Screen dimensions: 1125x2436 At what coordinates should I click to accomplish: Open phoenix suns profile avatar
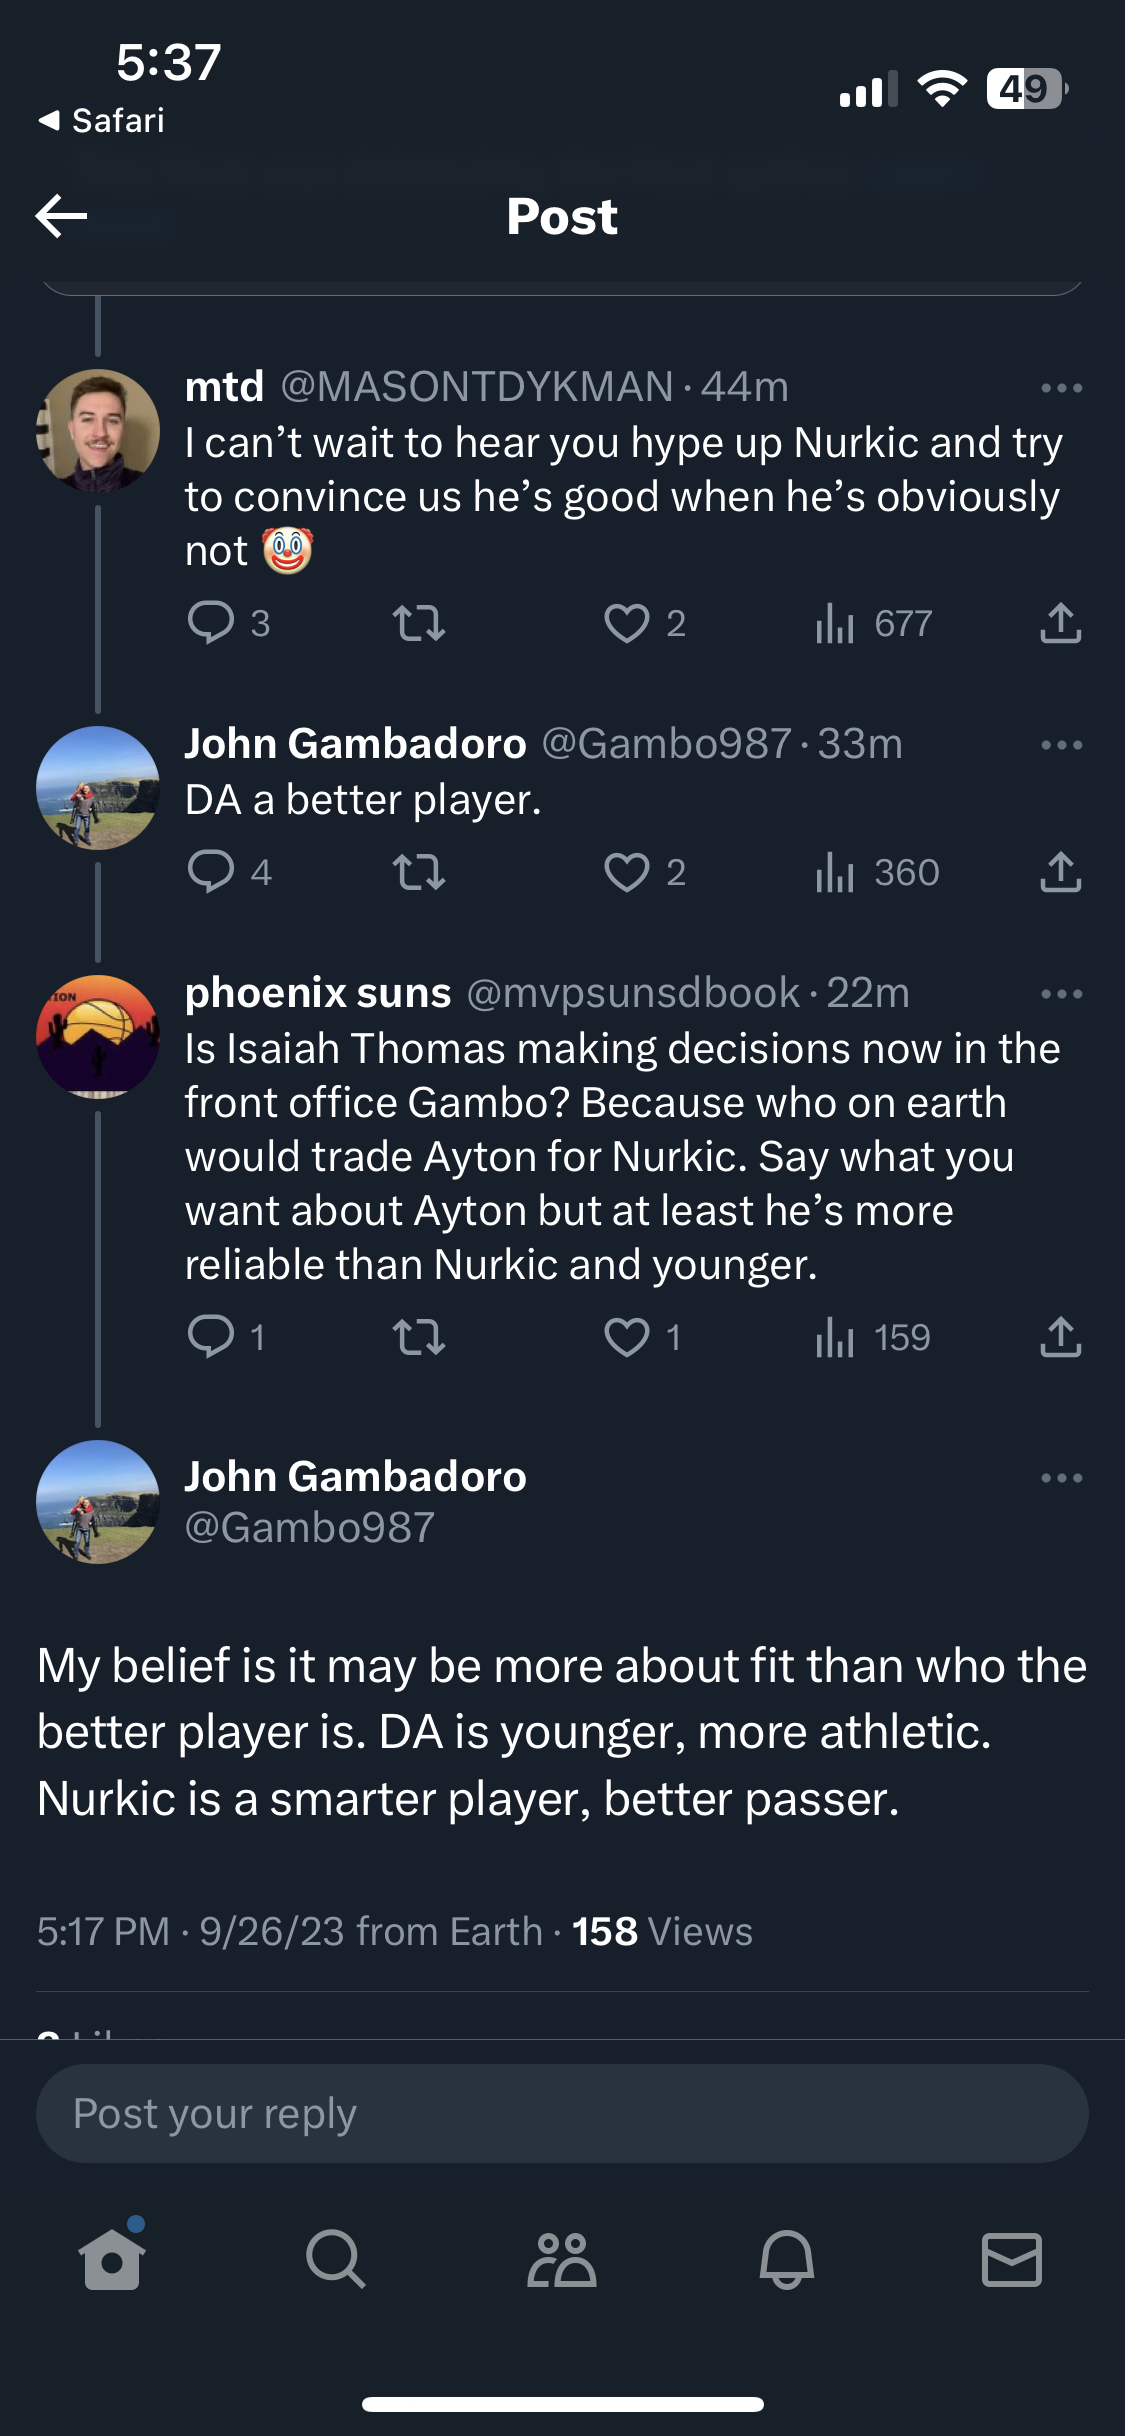pyautogui.click(x=98, y=1037)
